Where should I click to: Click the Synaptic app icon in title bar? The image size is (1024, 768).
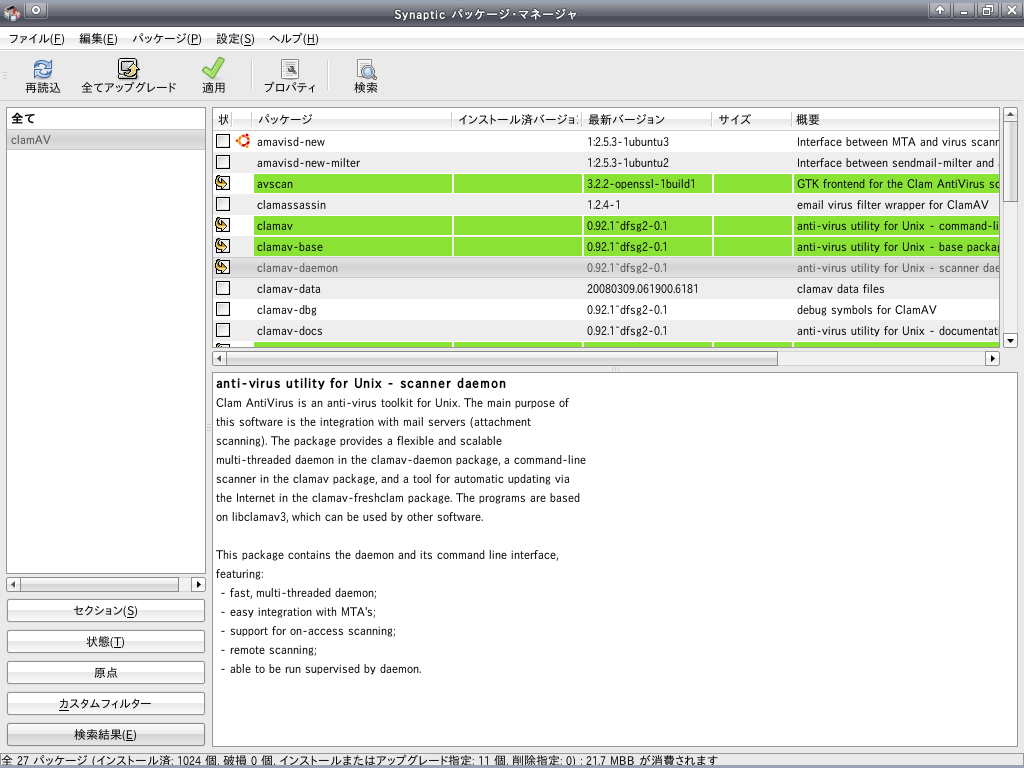click(x=12, y=11)
